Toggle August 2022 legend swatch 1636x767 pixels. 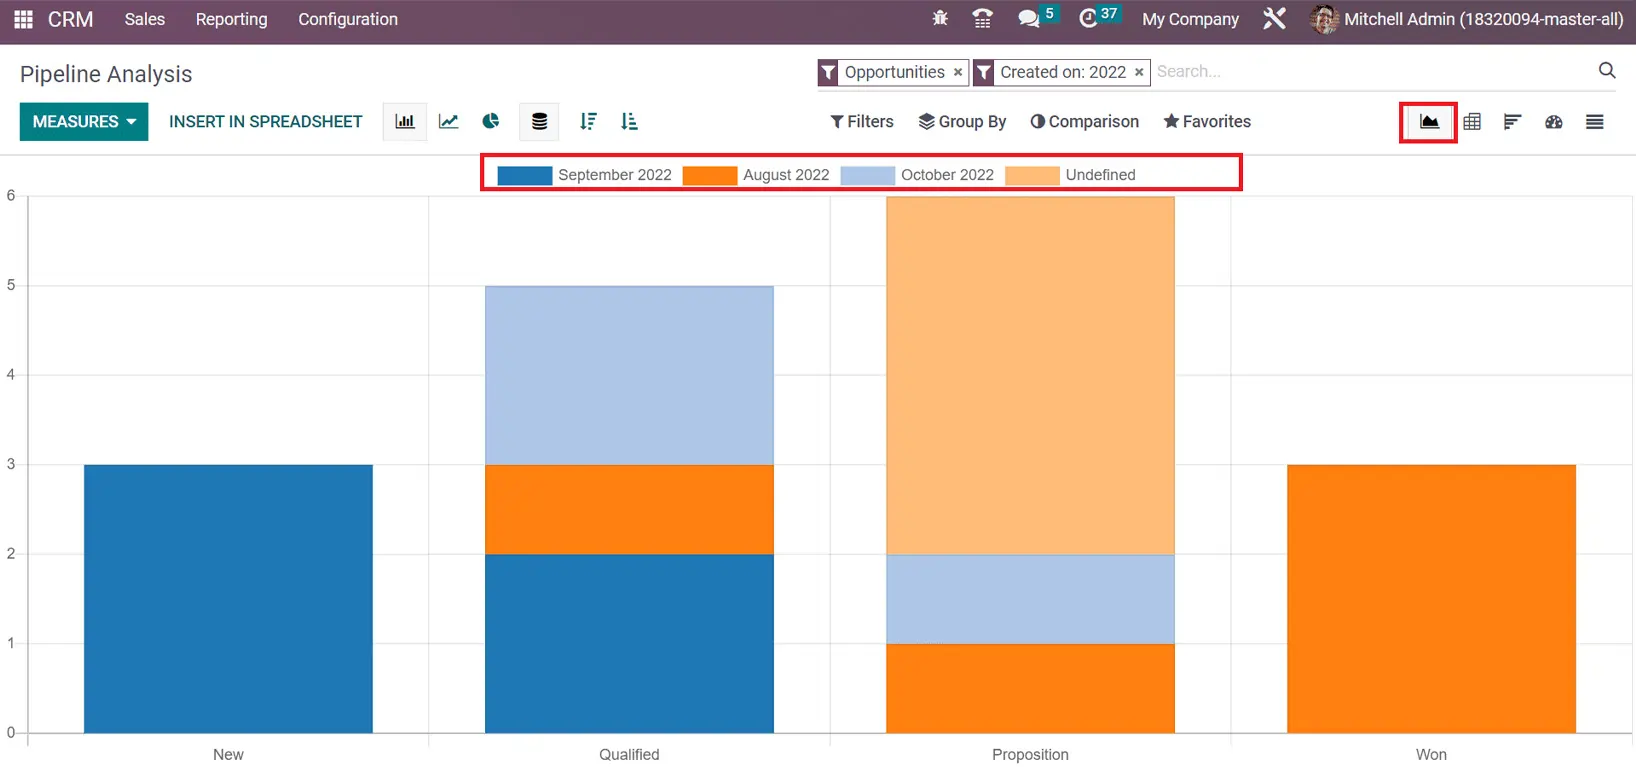[x=710, y=175]
